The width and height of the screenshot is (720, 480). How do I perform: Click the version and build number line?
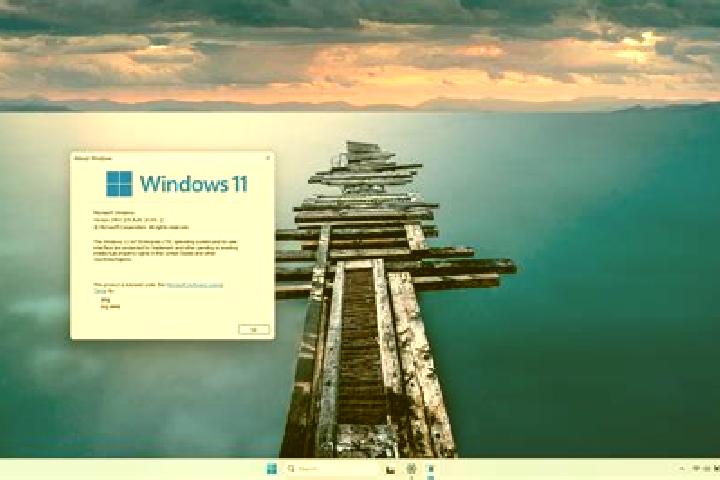pos(129,220)
